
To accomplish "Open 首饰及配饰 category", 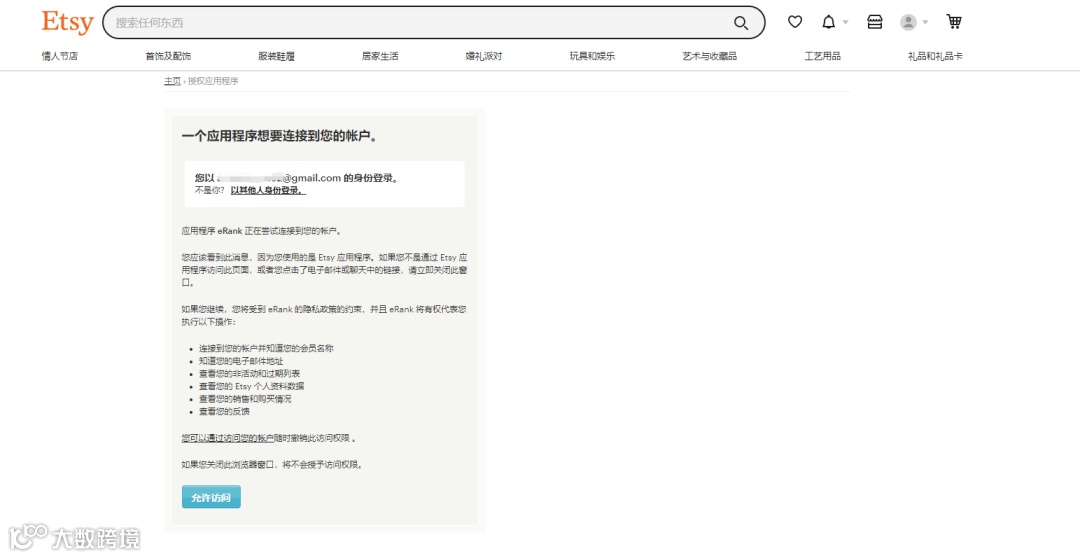I will (168, 56).
